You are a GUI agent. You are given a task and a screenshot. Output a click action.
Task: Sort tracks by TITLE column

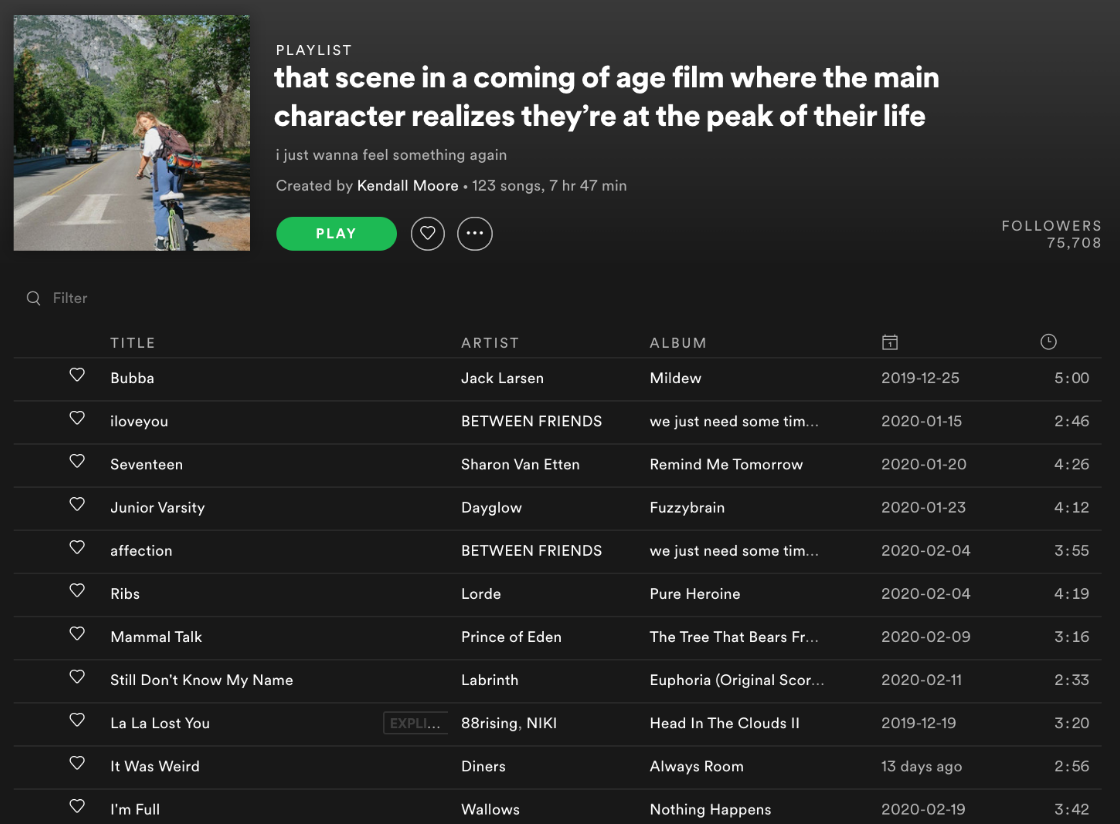pos(133,343)
